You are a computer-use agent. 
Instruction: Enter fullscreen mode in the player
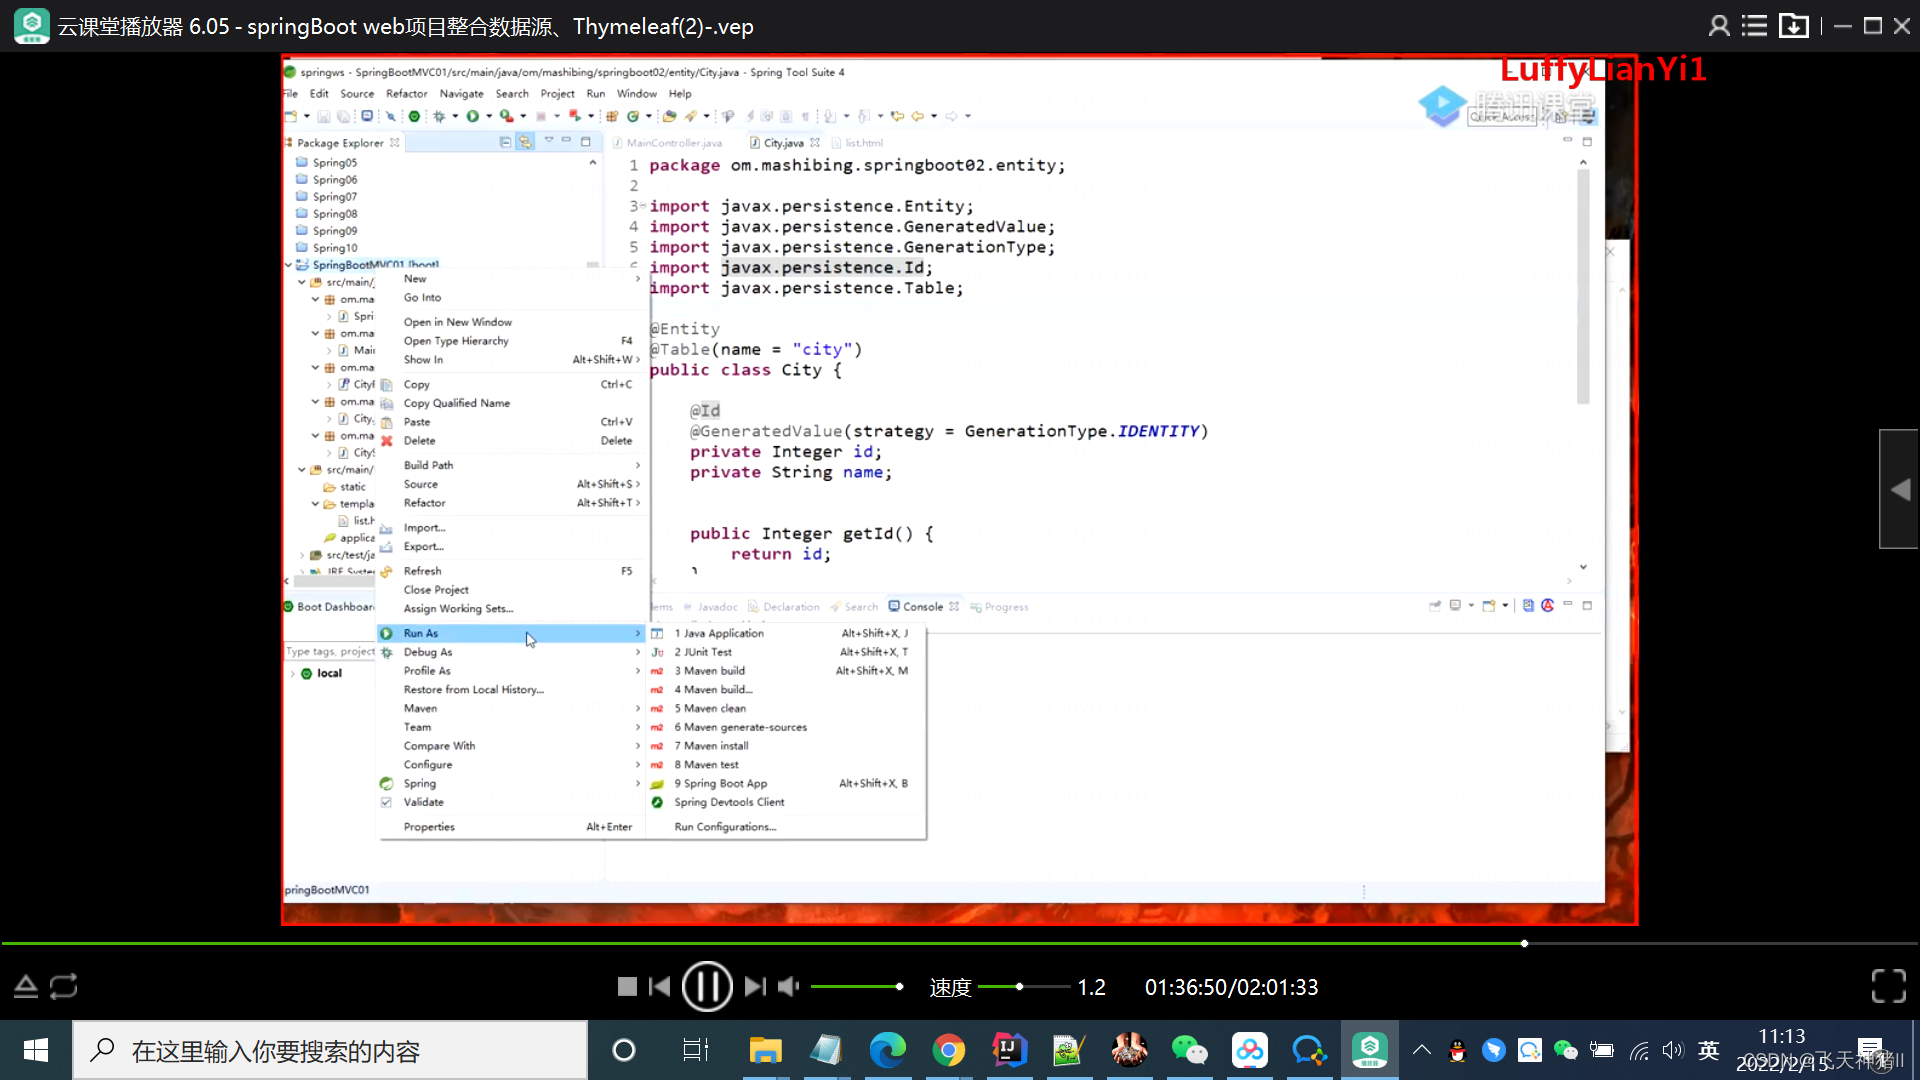coord(1888,986)
